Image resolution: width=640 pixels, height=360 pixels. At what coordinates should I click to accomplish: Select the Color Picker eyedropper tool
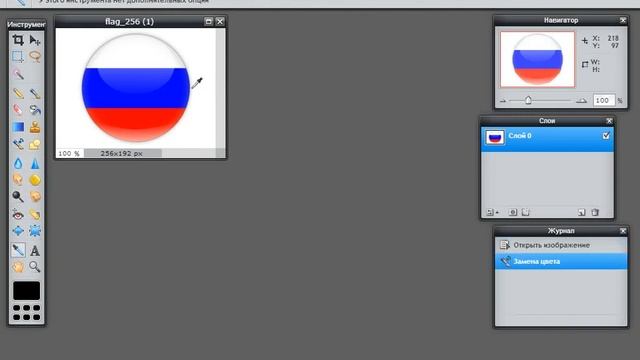[18, 250]
